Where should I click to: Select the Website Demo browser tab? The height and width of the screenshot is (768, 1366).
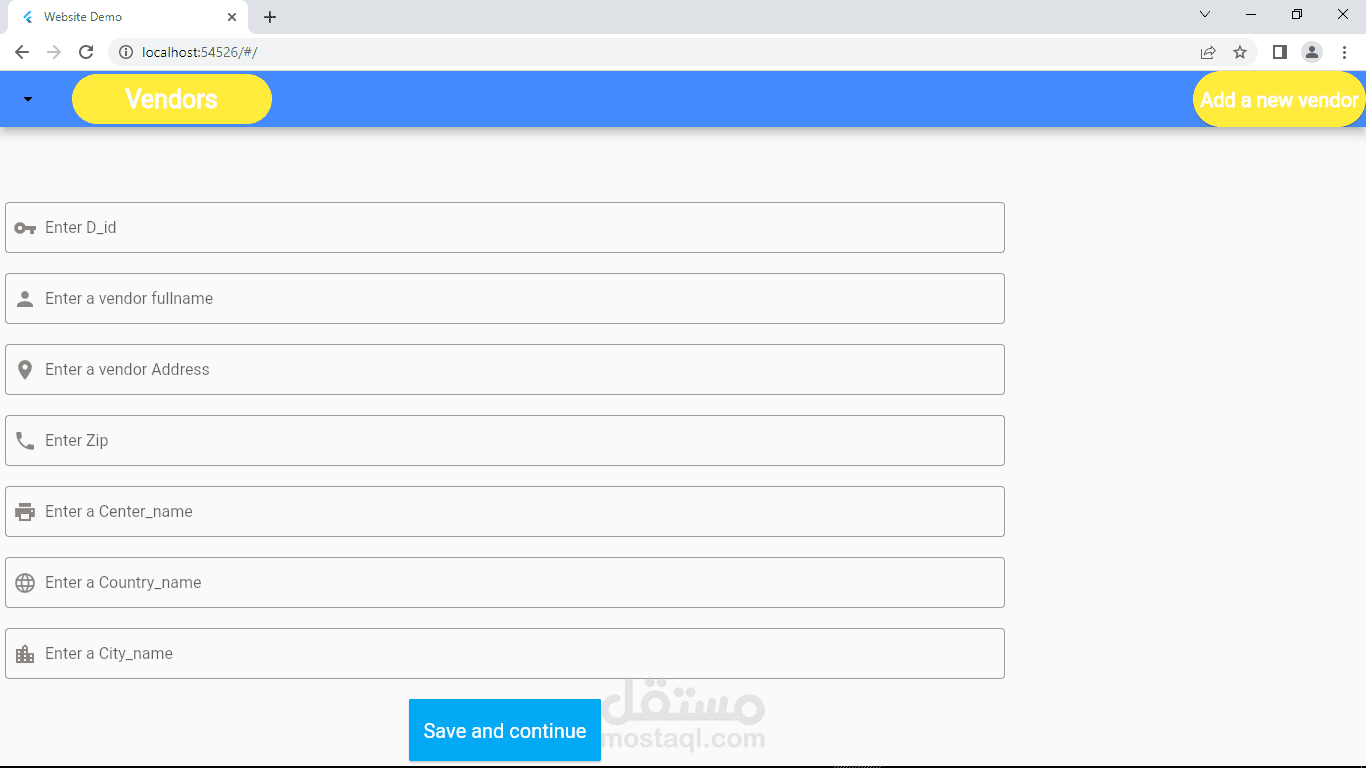120,17
